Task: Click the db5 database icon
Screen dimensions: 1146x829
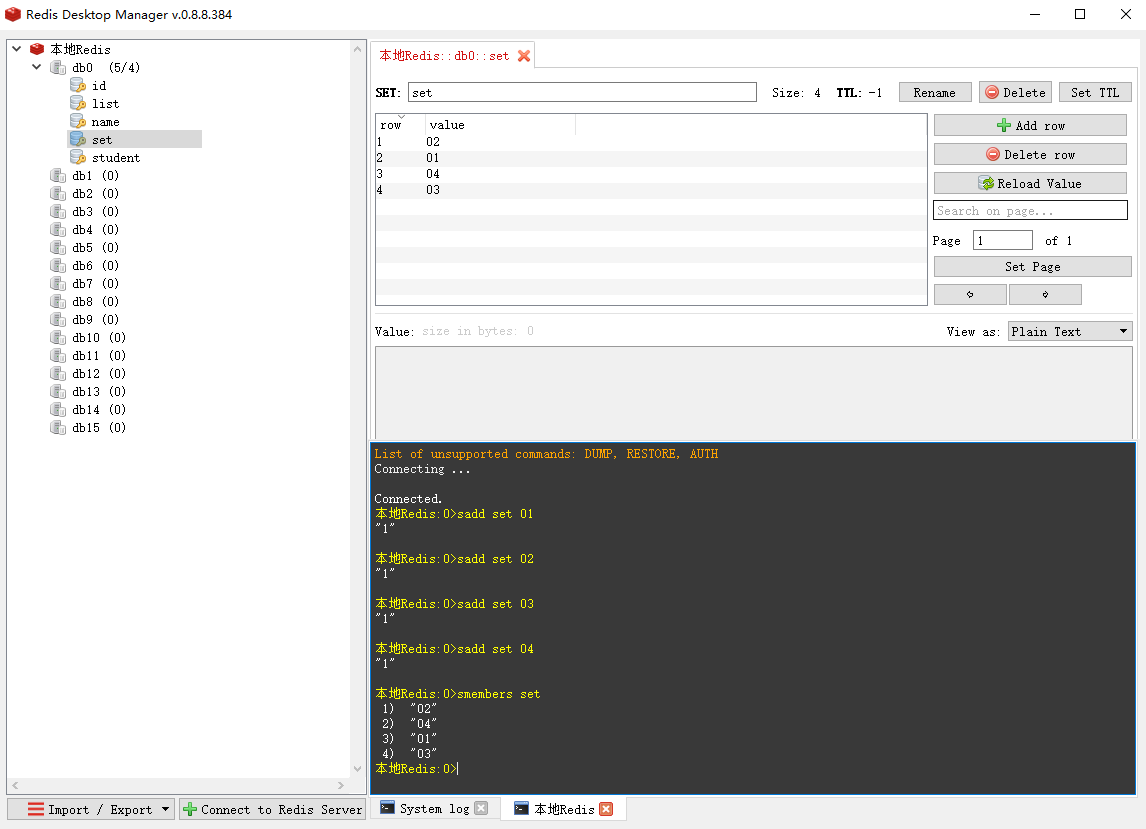Action: 58,248
